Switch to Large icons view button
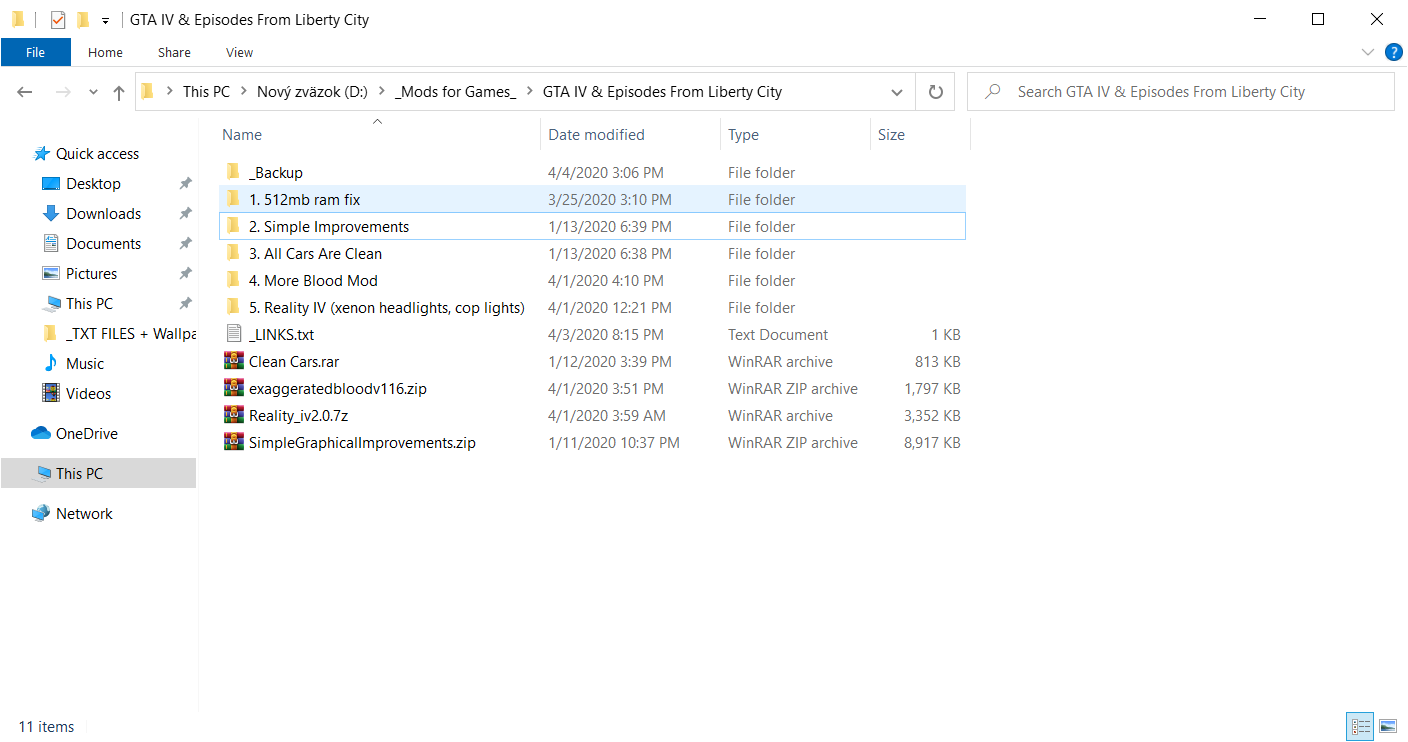Image resolution: width=1408 pixels, height=742 pixels. (1387, 726)
